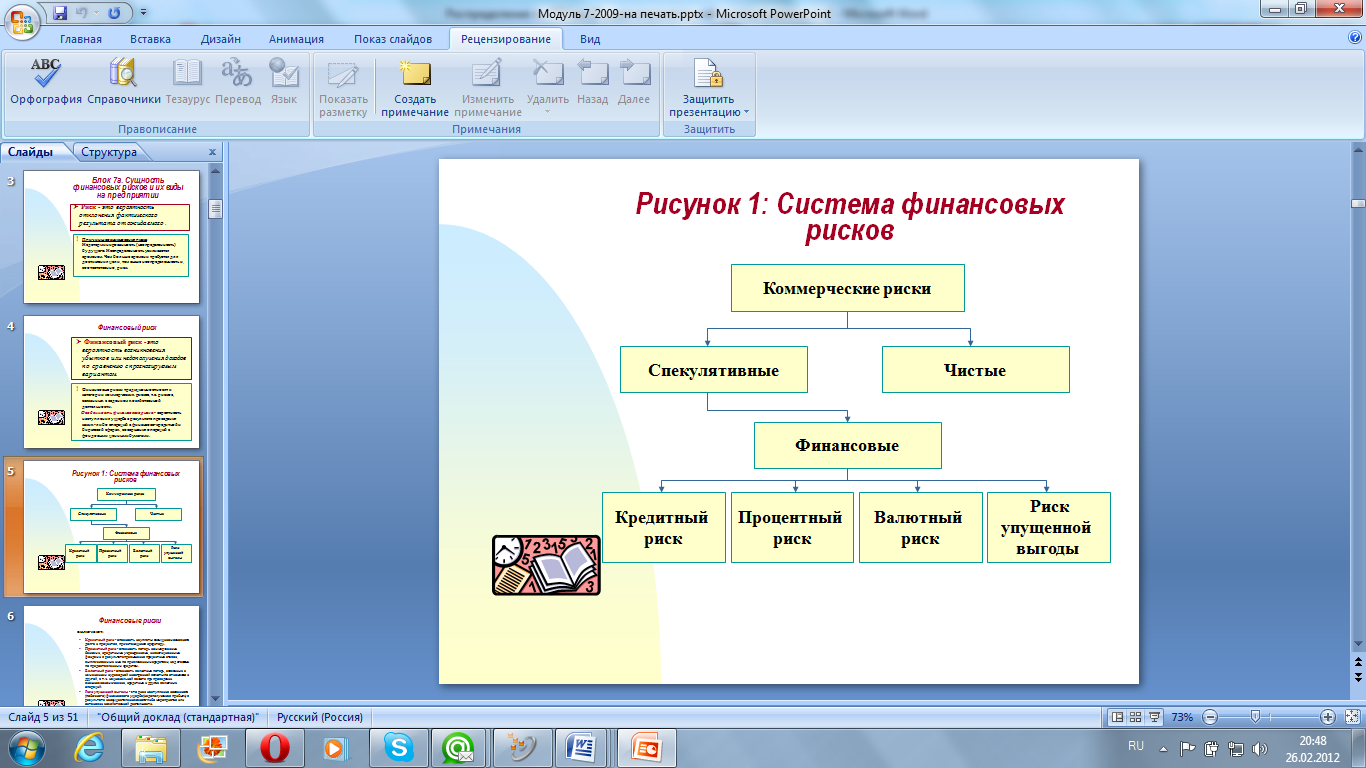
Task: Click the Удалить comment icon
Action: coord(547,75)
